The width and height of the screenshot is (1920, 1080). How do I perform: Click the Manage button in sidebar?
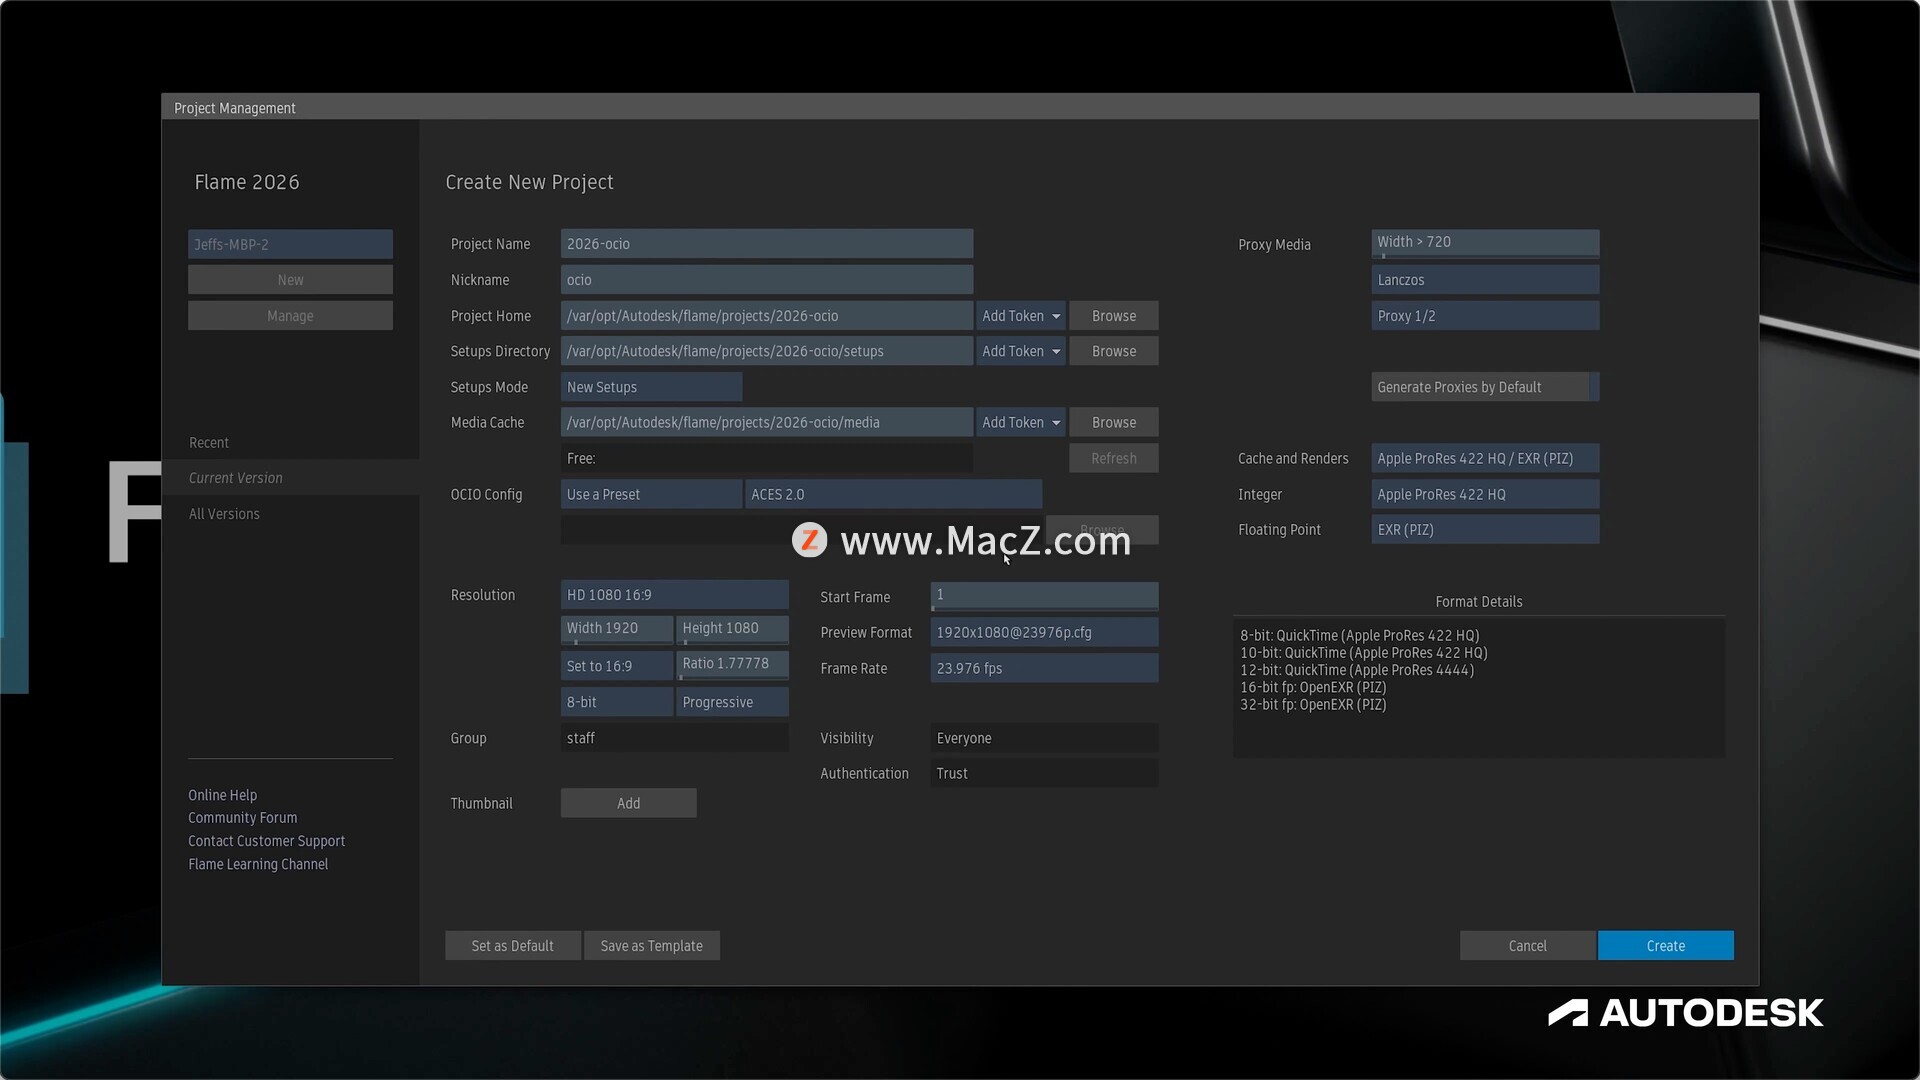point(290,316)
